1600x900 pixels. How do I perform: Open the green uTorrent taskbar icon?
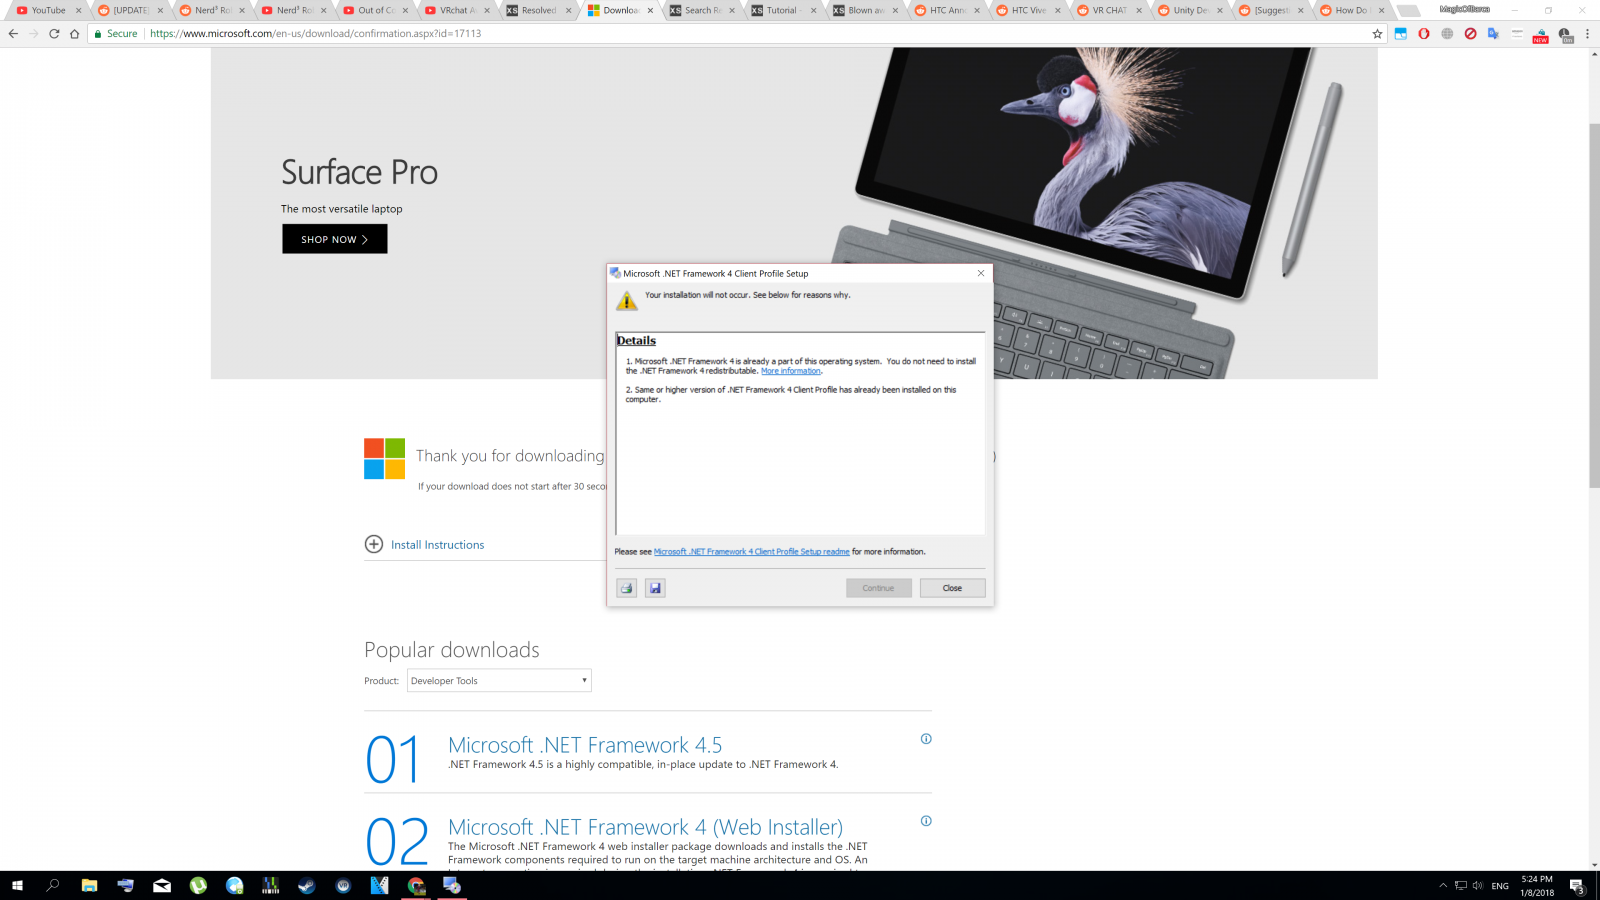pos(198,885)
